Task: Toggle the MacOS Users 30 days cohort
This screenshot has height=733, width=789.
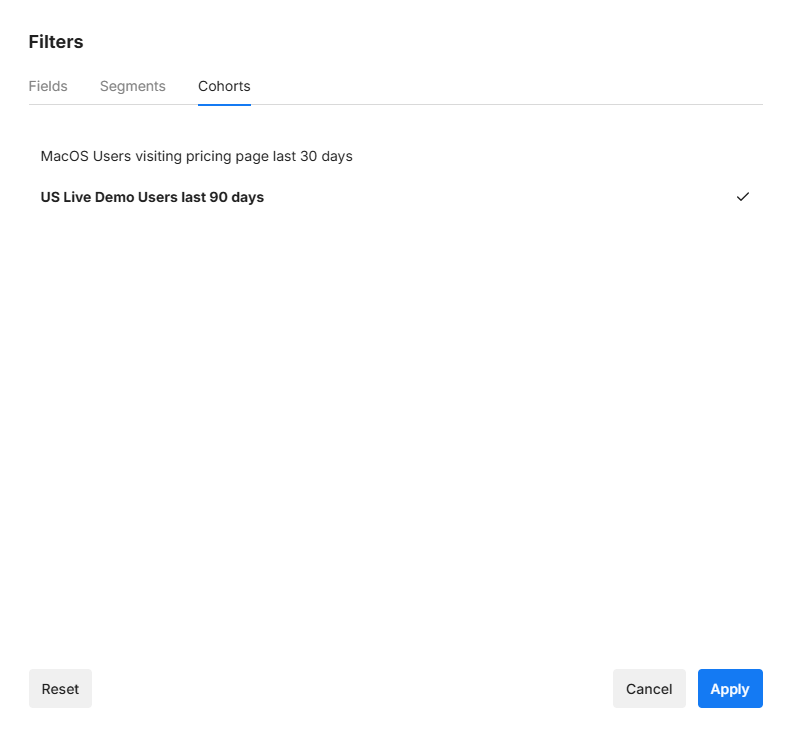Action: click(196, 156)
